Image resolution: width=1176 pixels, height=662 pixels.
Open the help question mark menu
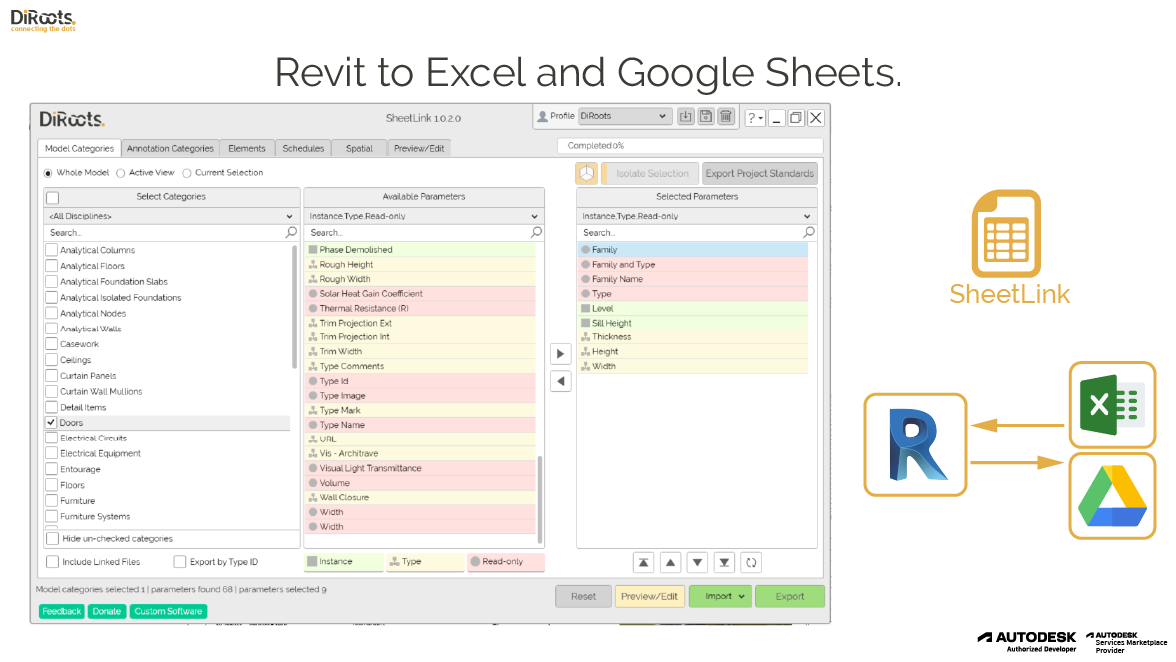754,118
